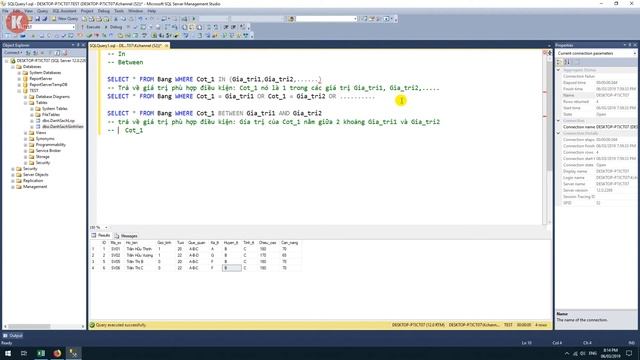Collapse the TEST database node
This screenshot has height=360, width=640.
pyautogui.click(x=19, y=91)
